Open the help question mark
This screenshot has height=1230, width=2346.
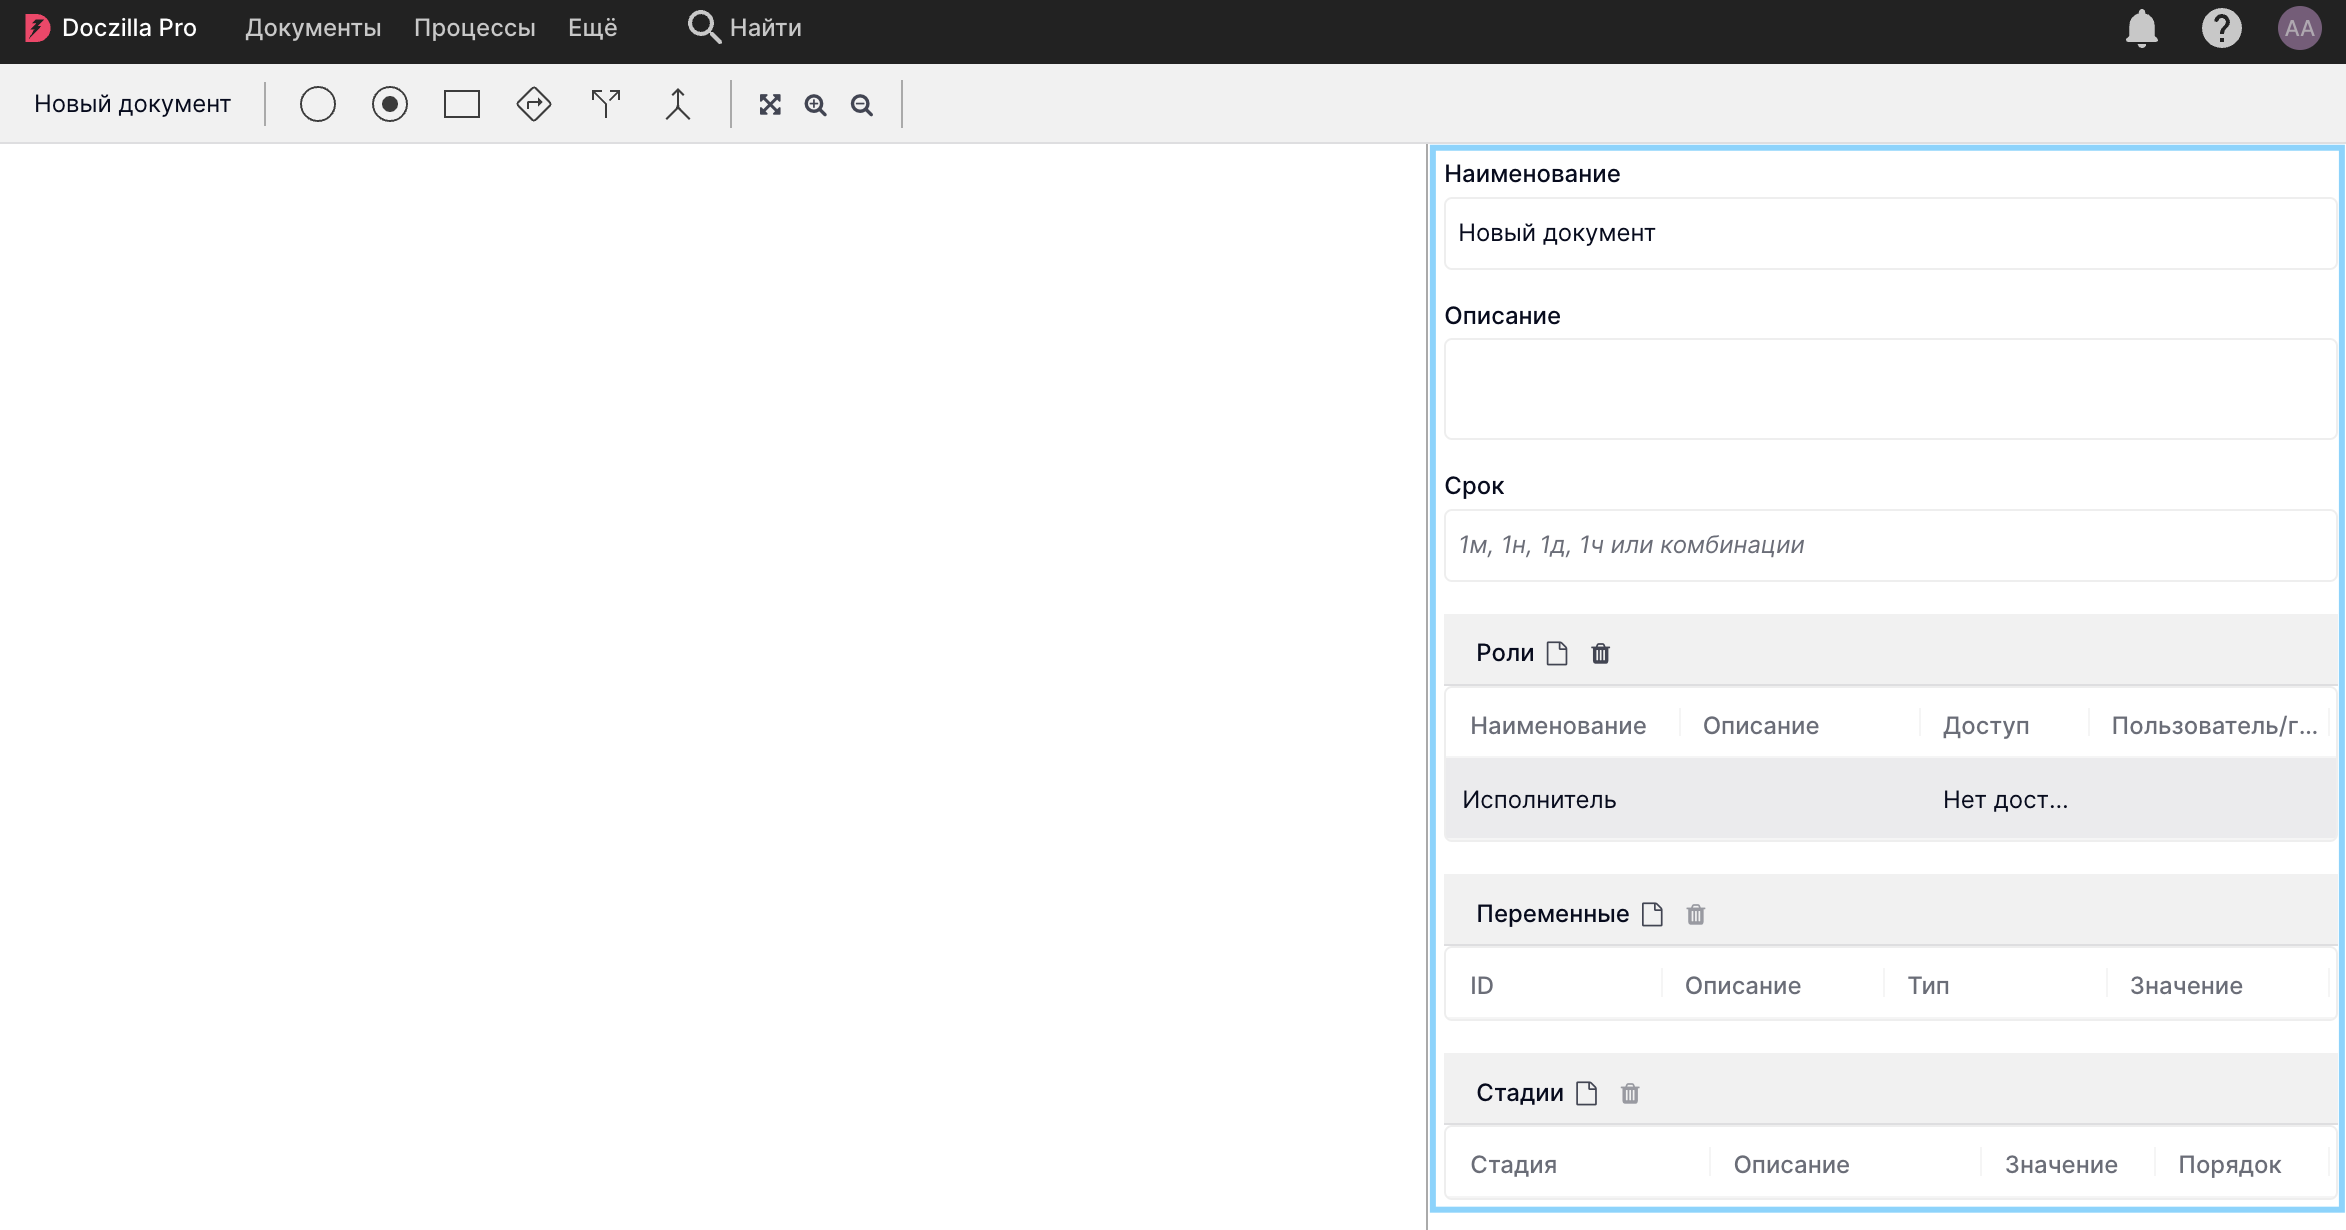2222,28
